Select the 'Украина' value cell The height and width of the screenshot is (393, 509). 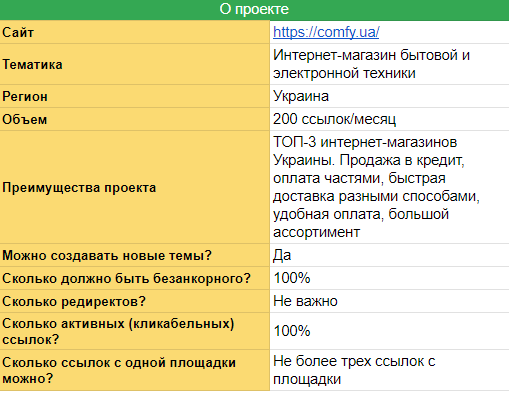[x=389, y=96]
